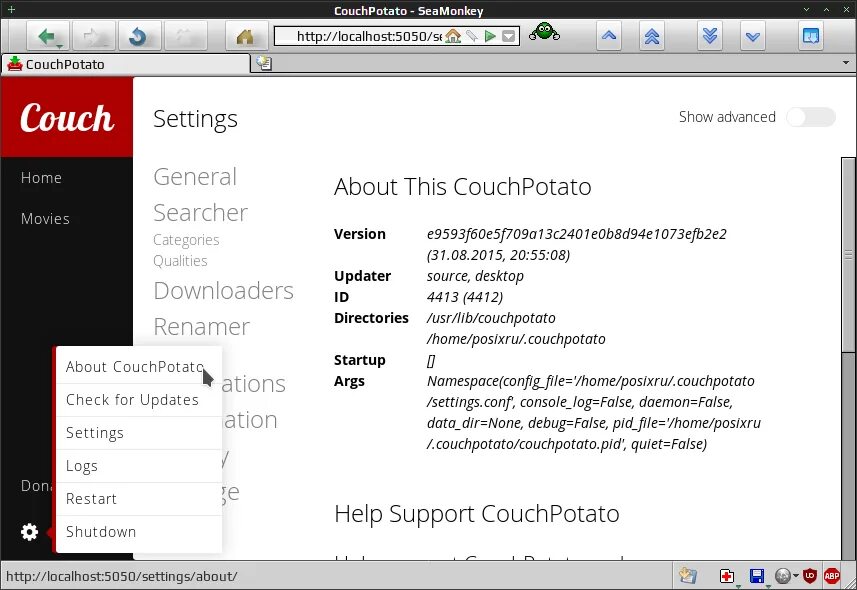Click the Settings page title
The width and height of the screenshot is (857, 590).
point(195,119)
